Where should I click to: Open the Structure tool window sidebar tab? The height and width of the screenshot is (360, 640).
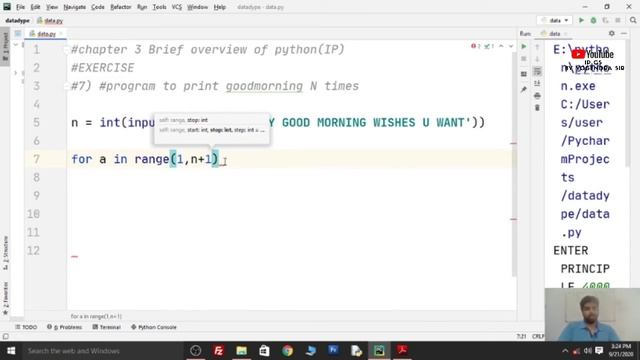tap(5, 253)
